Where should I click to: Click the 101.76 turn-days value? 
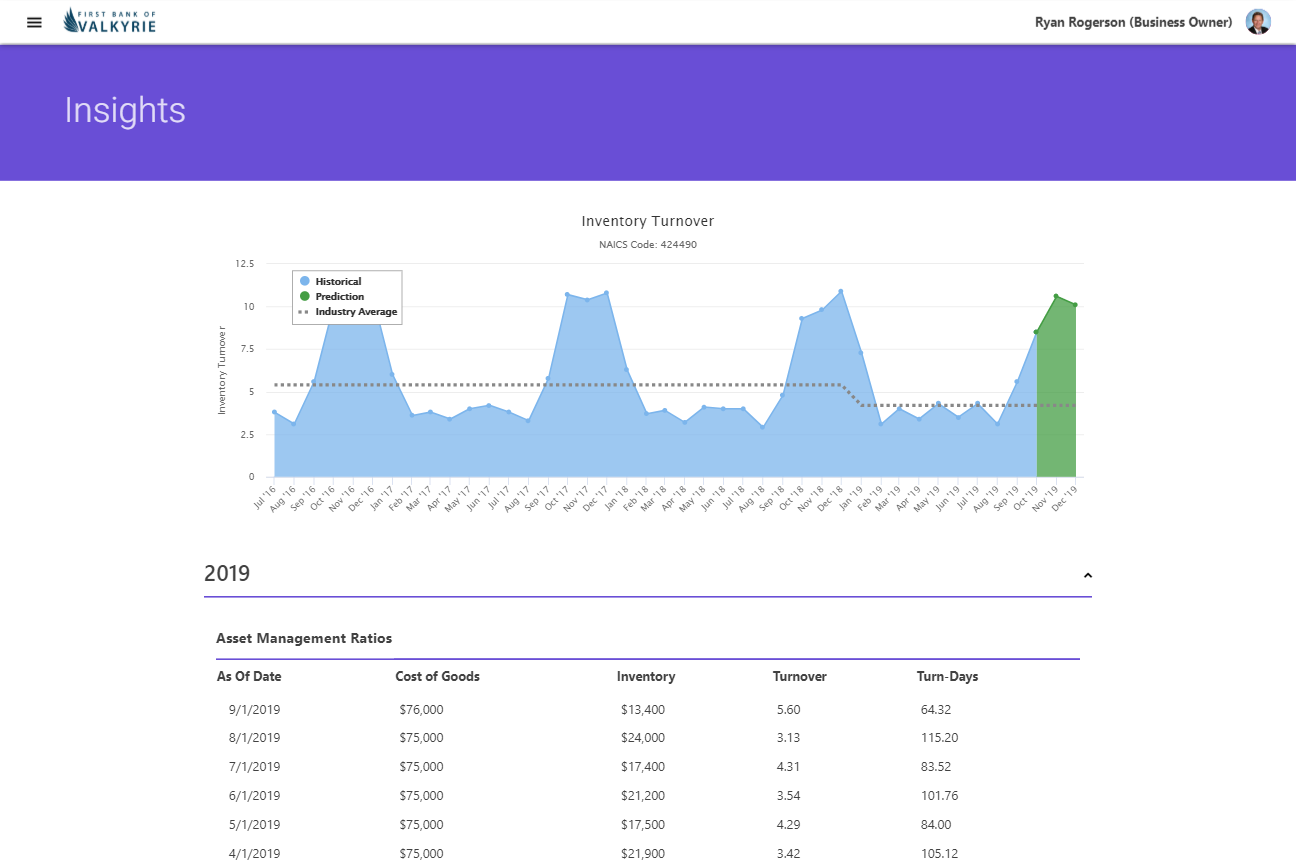(x=940, y=796)
